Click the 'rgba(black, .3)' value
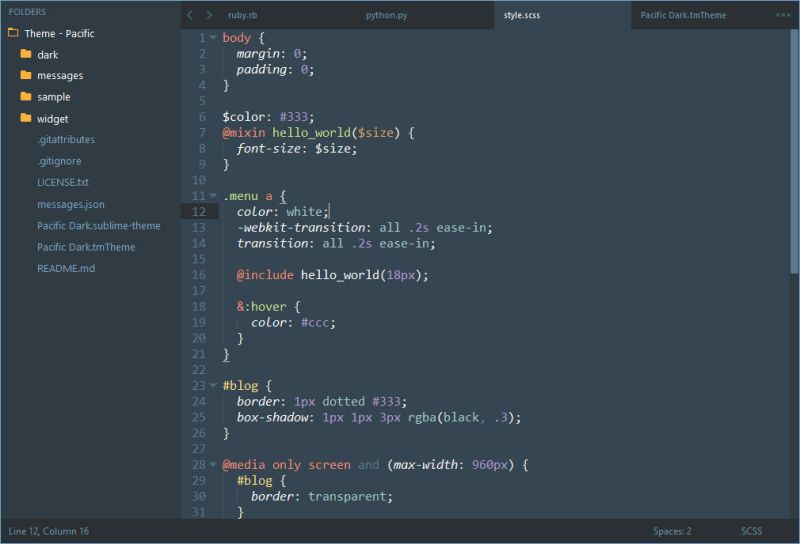 point(462,417)
